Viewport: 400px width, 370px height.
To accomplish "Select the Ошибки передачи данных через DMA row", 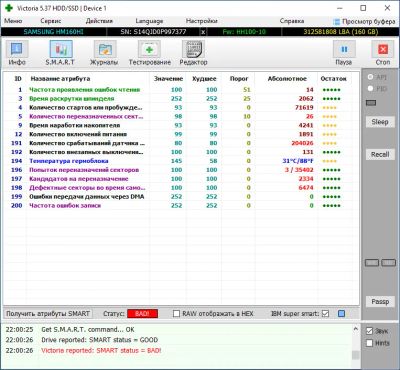I will point(181,197).
